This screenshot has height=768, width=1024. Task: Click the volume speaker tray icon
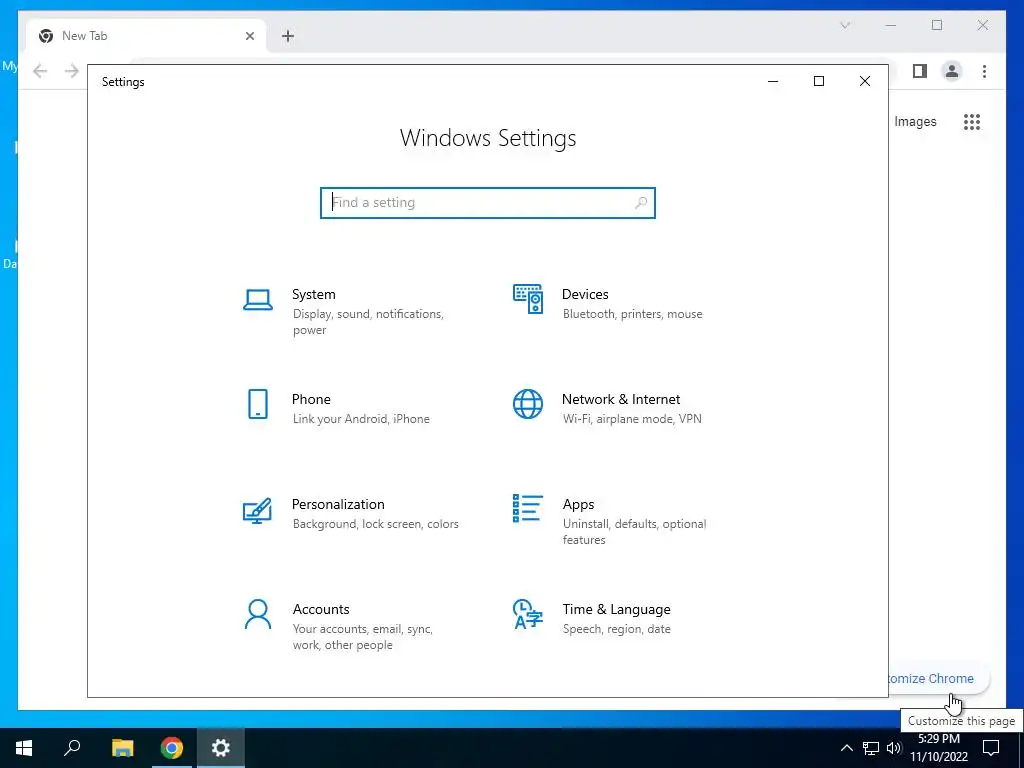893,748
